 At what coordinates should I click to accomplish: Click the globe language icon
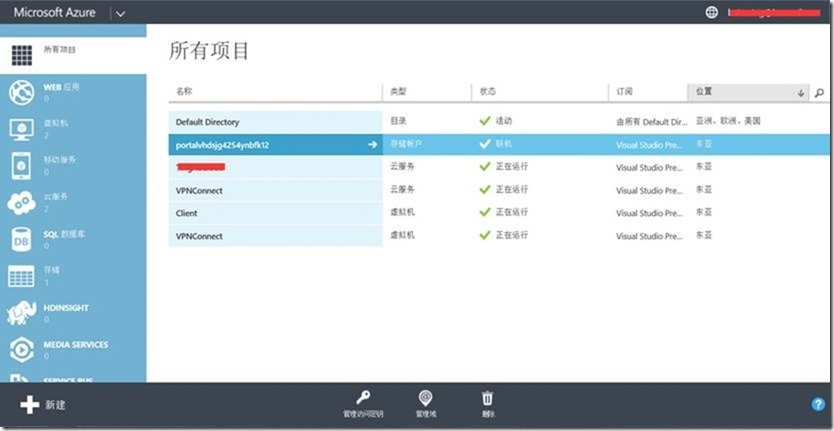712,13
